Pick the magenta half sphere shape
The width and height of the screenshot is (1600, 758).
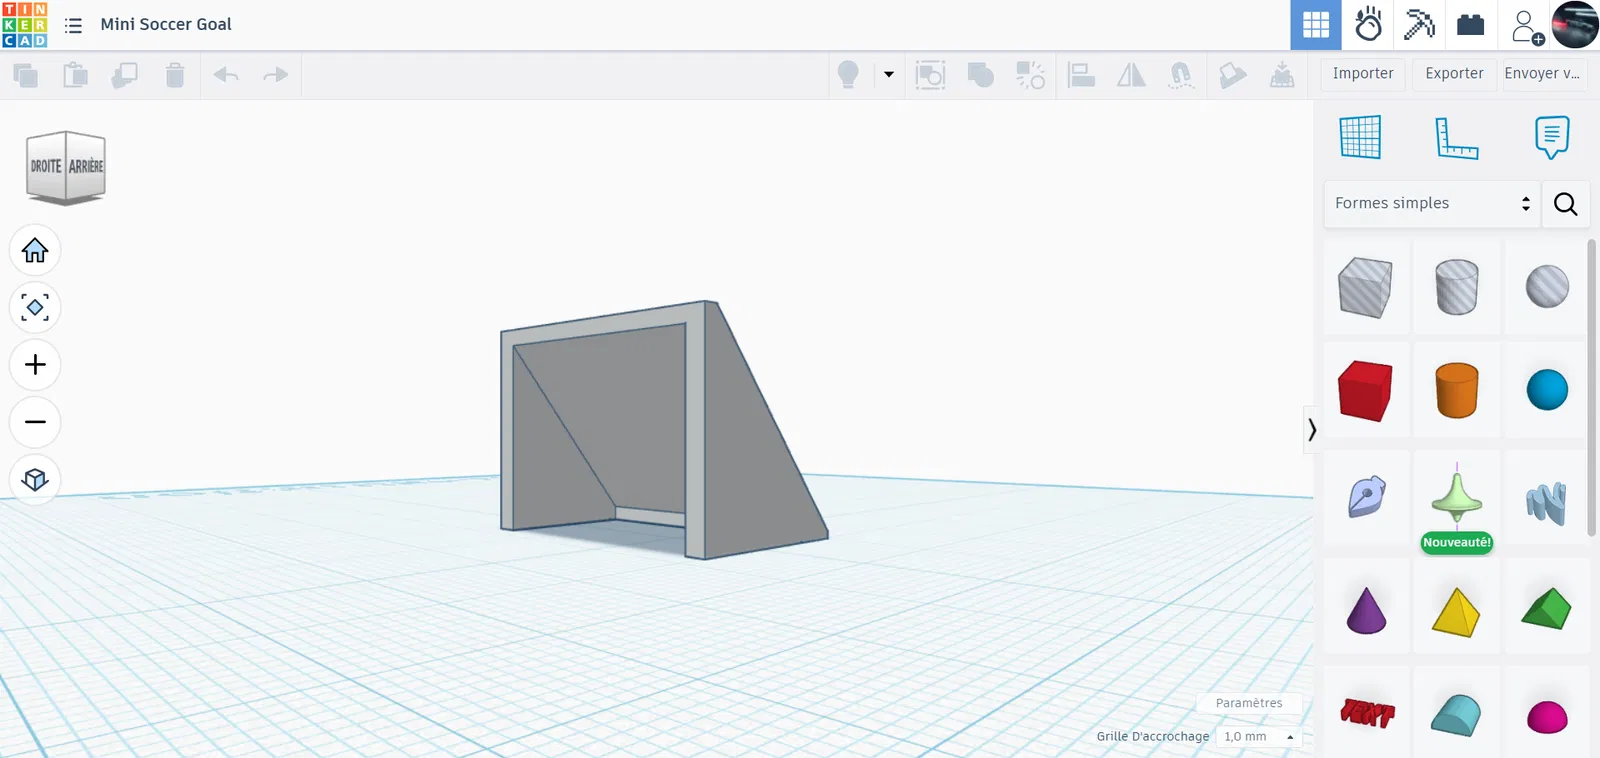(1547, 717)
